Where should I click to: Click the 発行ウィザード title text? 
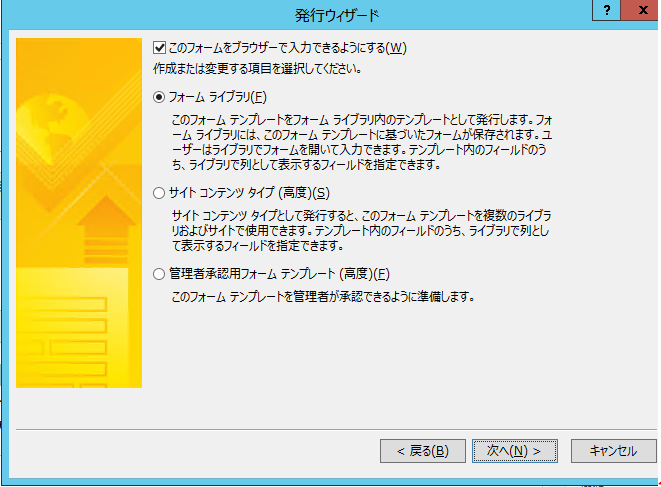coord(337,16)
